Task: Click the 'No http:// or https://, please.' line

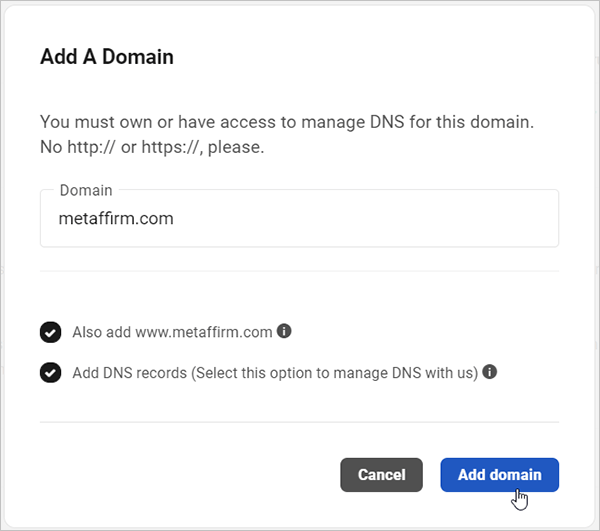Action: click(152, 147)
